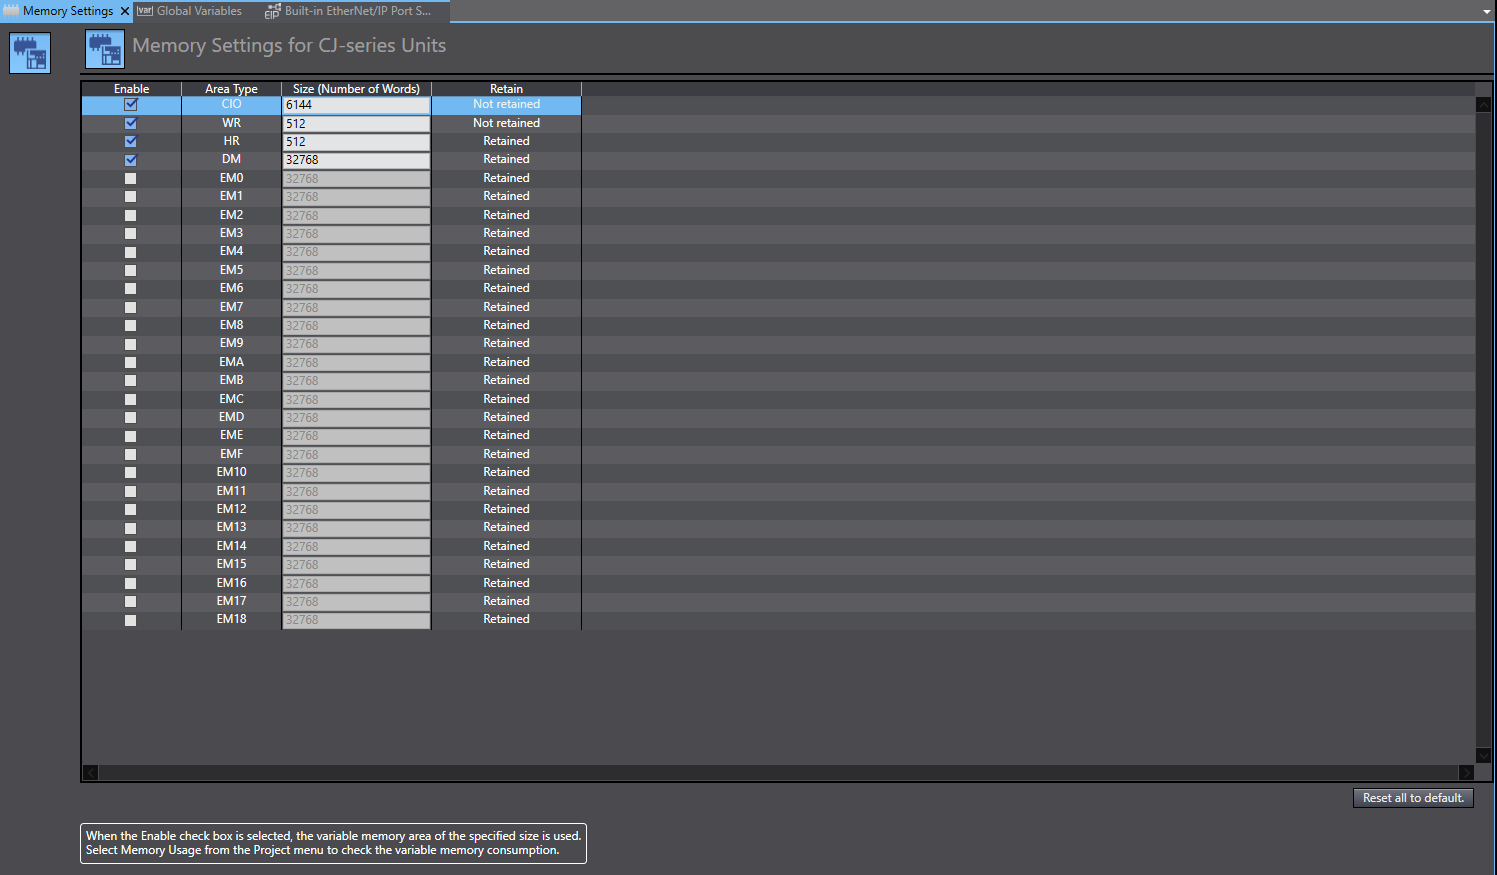This screenshot has height=875, width=1497.
Task: Click the EM17 row's Retained cell
Action: point(506,601)
